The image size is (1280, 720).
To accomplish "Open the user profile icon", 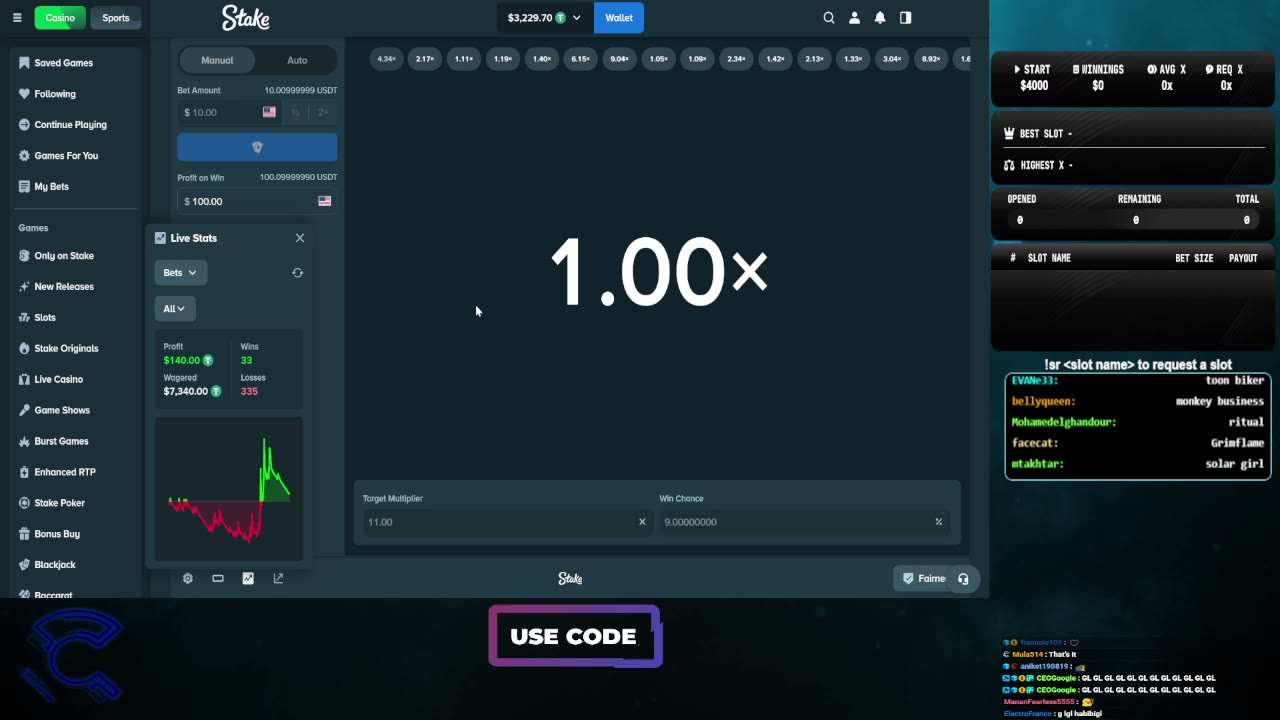I will [x=855, y=18].
